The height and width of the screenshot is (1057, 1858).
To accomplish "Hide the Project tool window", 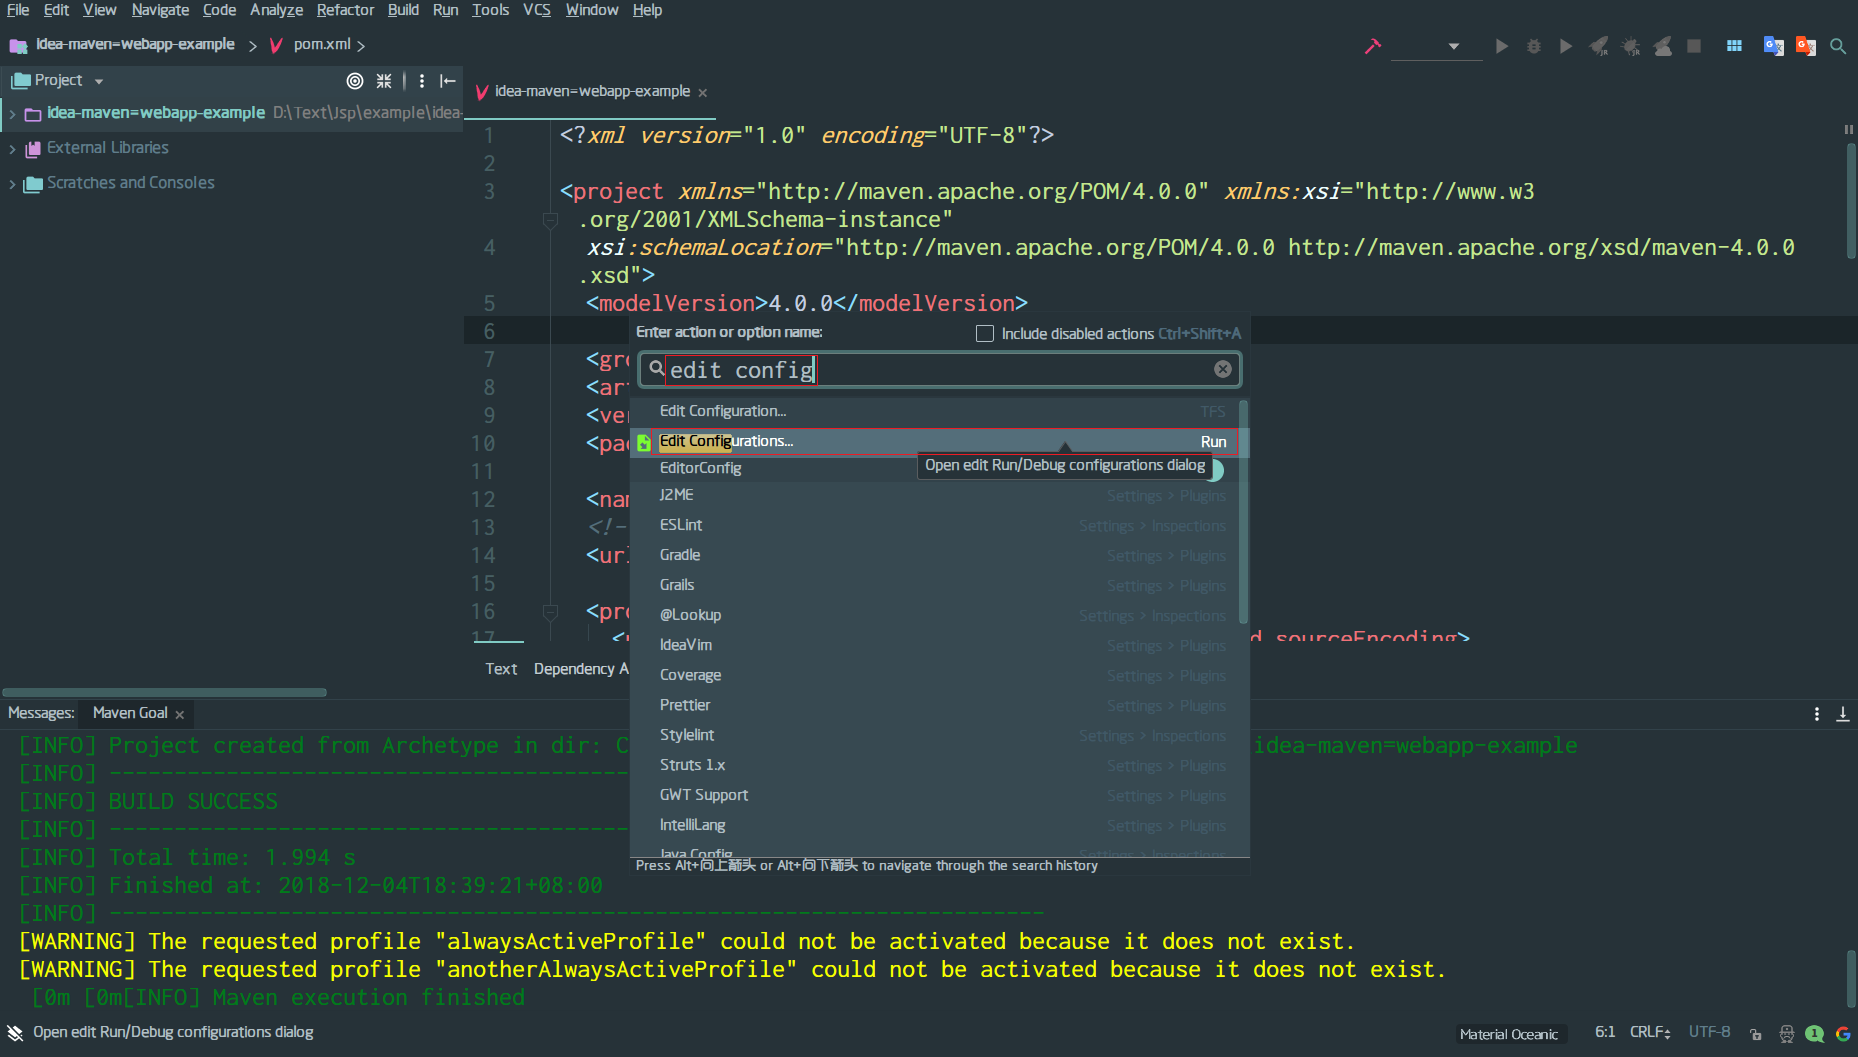I will (x=448, y=81).
